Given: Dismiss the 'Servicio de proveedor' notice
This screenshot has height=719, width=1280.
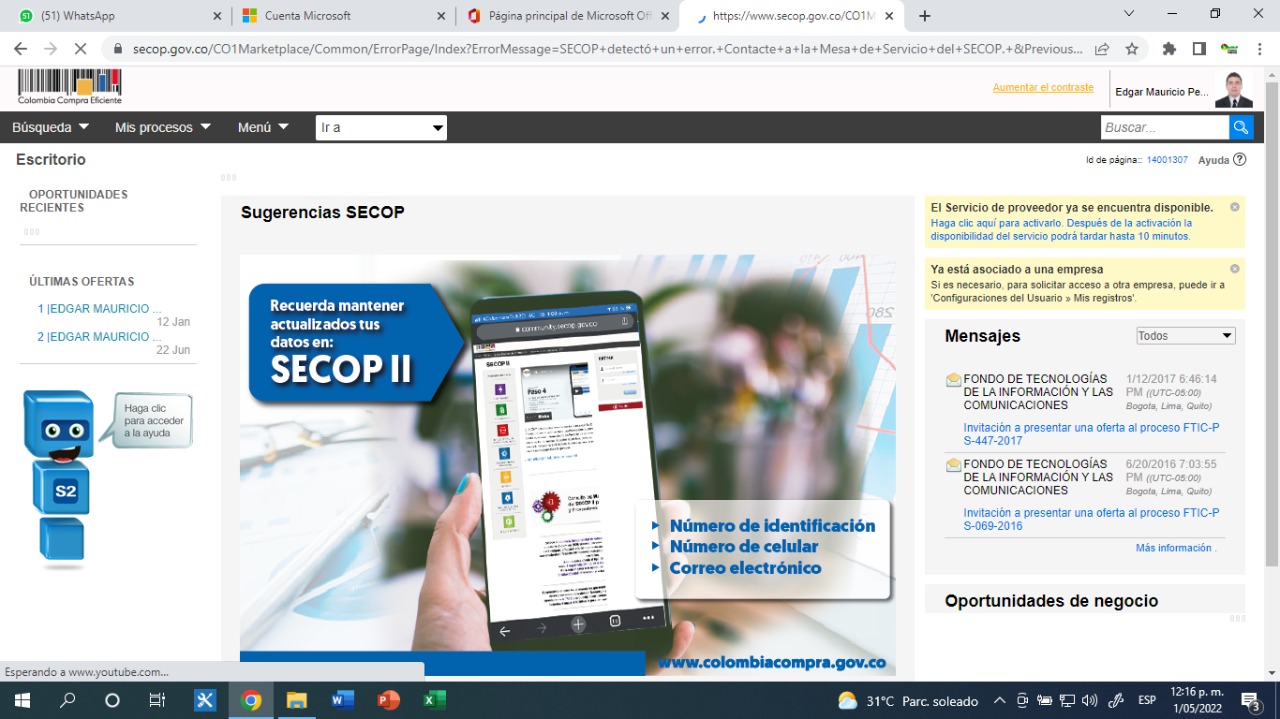Looking at the screenshot, I should pos(1235,207).
